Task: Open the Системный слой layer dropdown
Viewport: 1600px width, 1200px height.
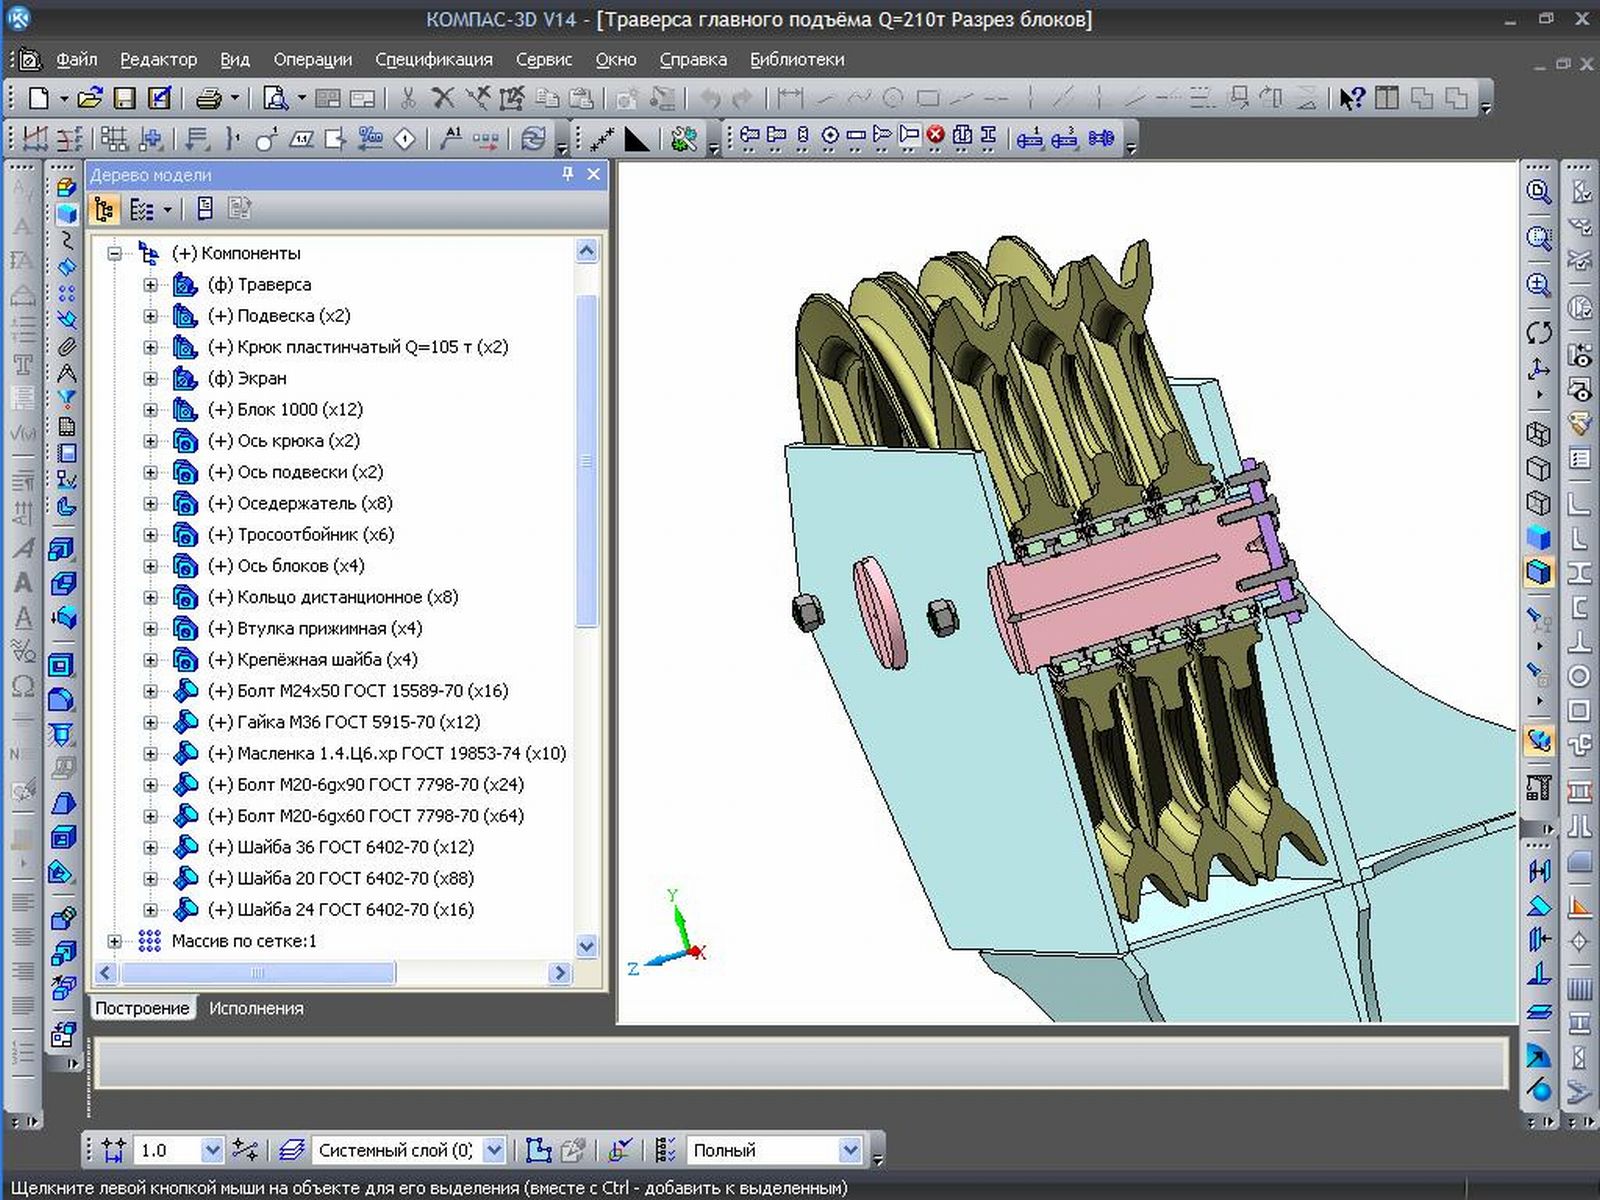Action: click(x=494, y=1150)
